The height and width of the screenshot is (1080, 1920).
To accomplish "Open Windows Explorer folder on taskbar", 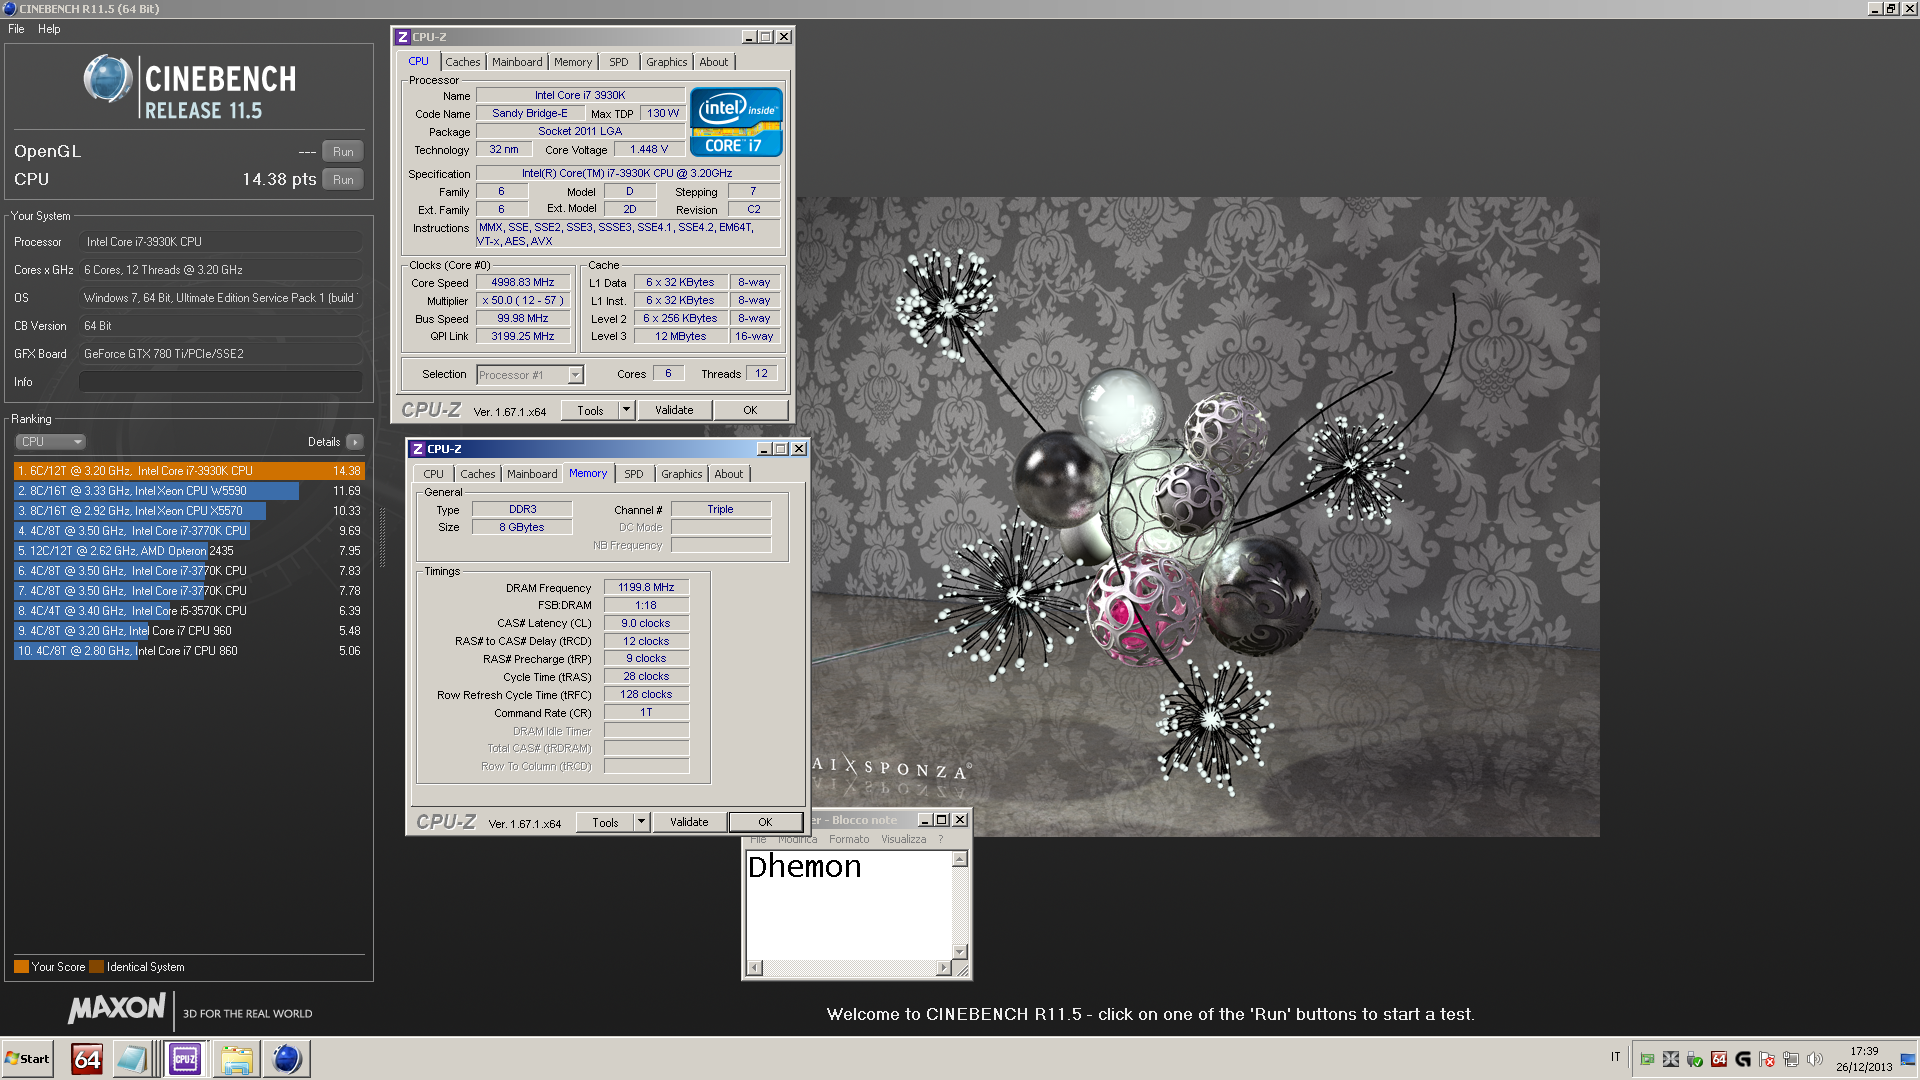I will [x=237, y=1059].
